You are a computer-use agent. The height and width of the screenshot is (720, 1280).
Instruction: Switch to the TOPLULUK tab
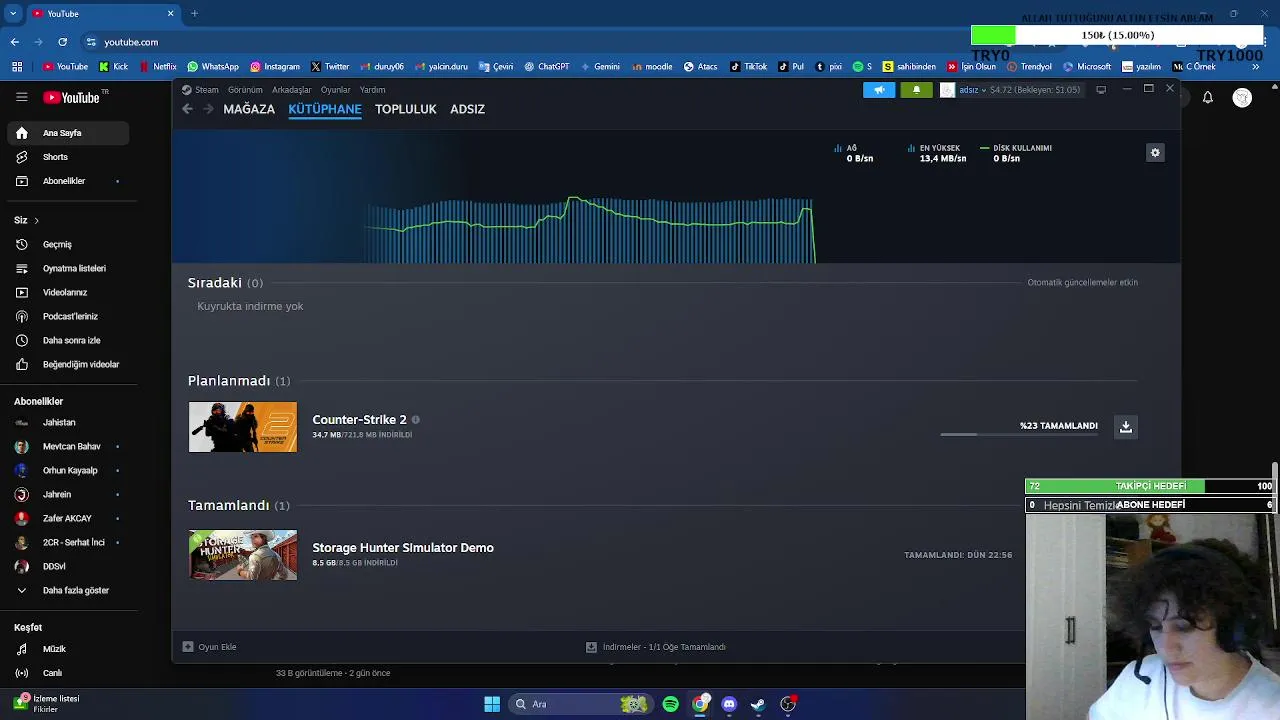(x=406, y=109)
